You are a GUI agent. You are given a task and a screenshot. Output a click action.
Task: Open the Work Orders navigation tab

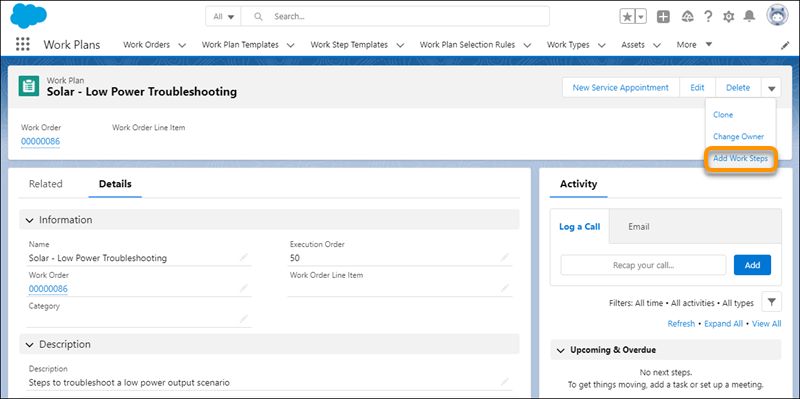[x=146, y=45]
